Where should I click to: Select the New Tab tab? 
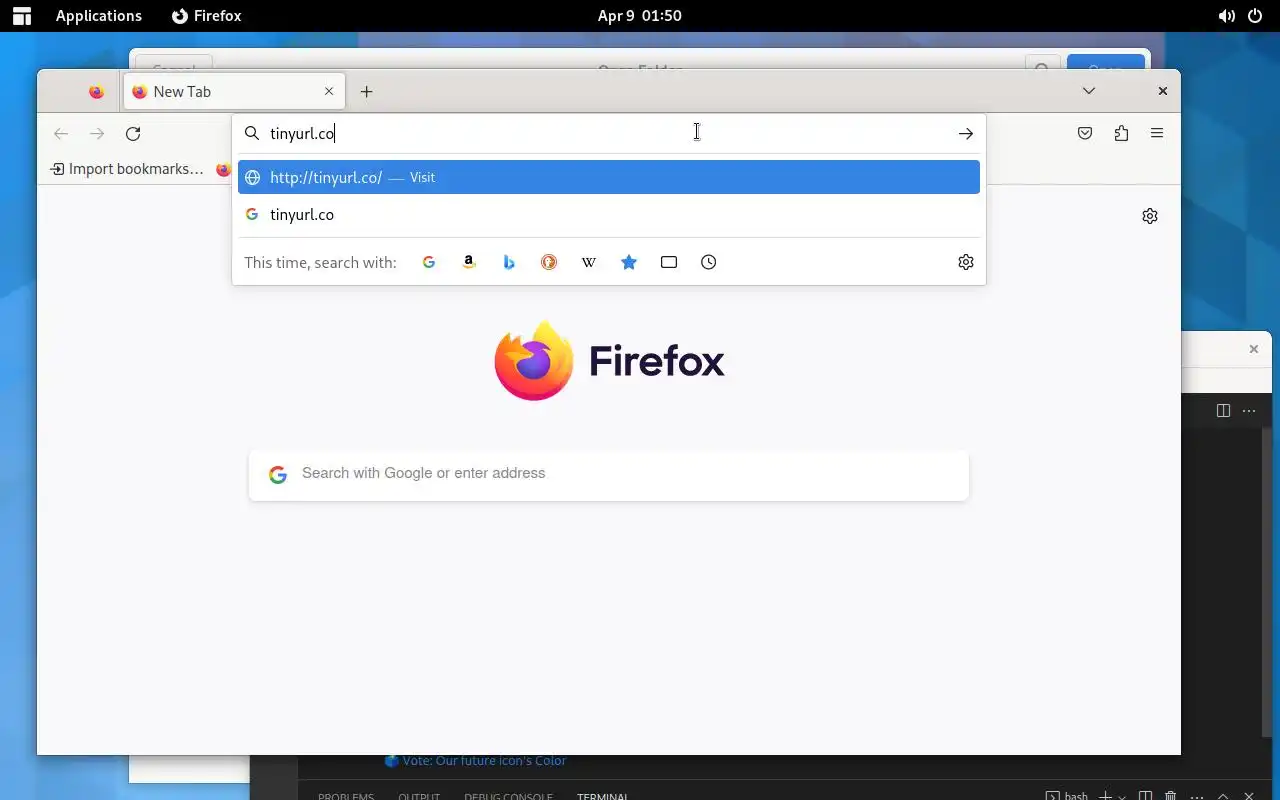[x=234, y=91]
